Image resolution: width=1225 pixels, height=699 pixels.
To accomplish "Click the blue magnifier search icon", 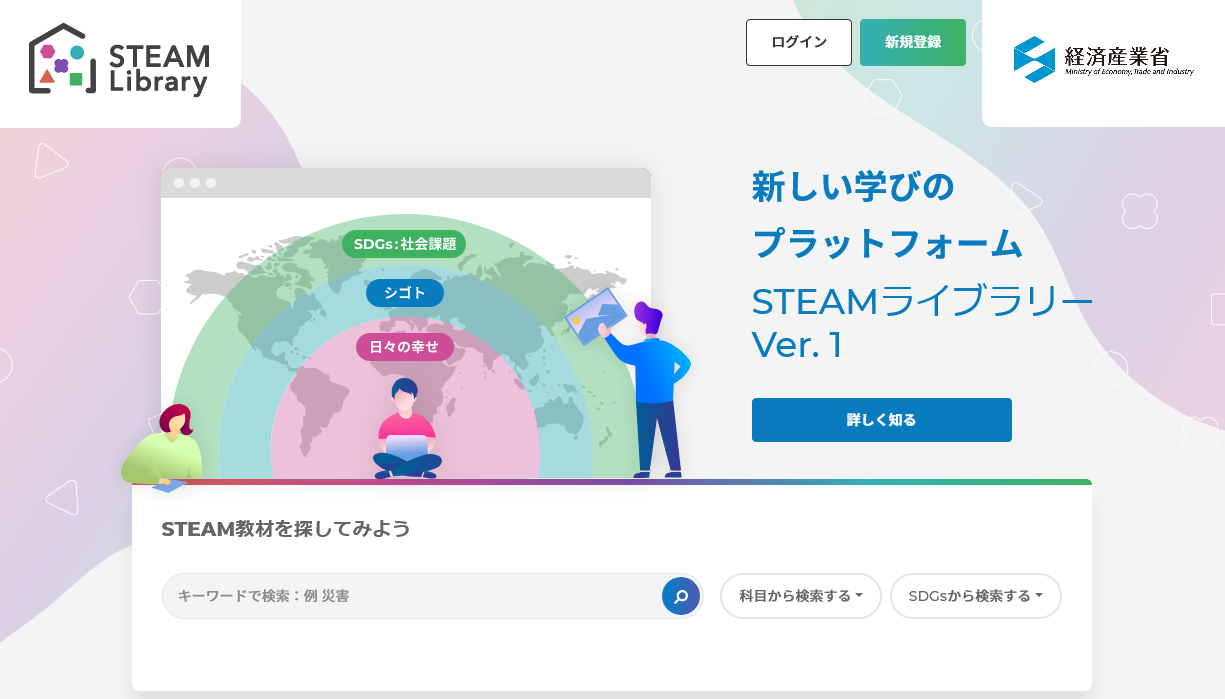I will tap(681, 596).
